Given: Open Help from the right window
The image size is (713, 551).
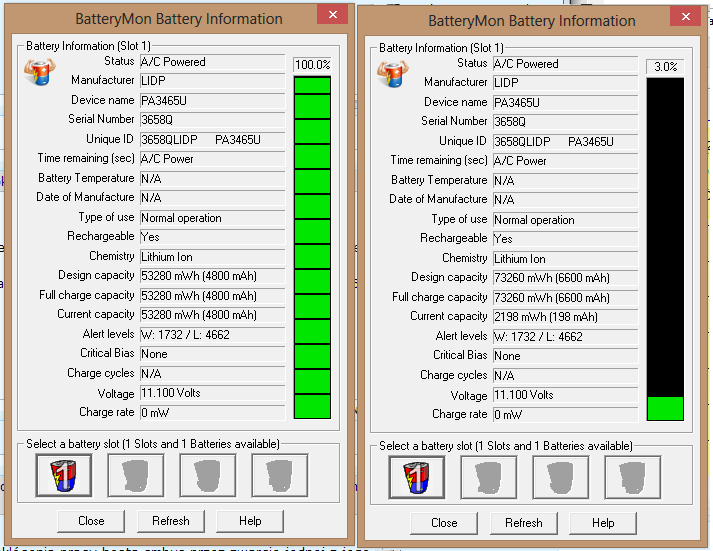Looking at the screenshot, I should click(603, 523).
